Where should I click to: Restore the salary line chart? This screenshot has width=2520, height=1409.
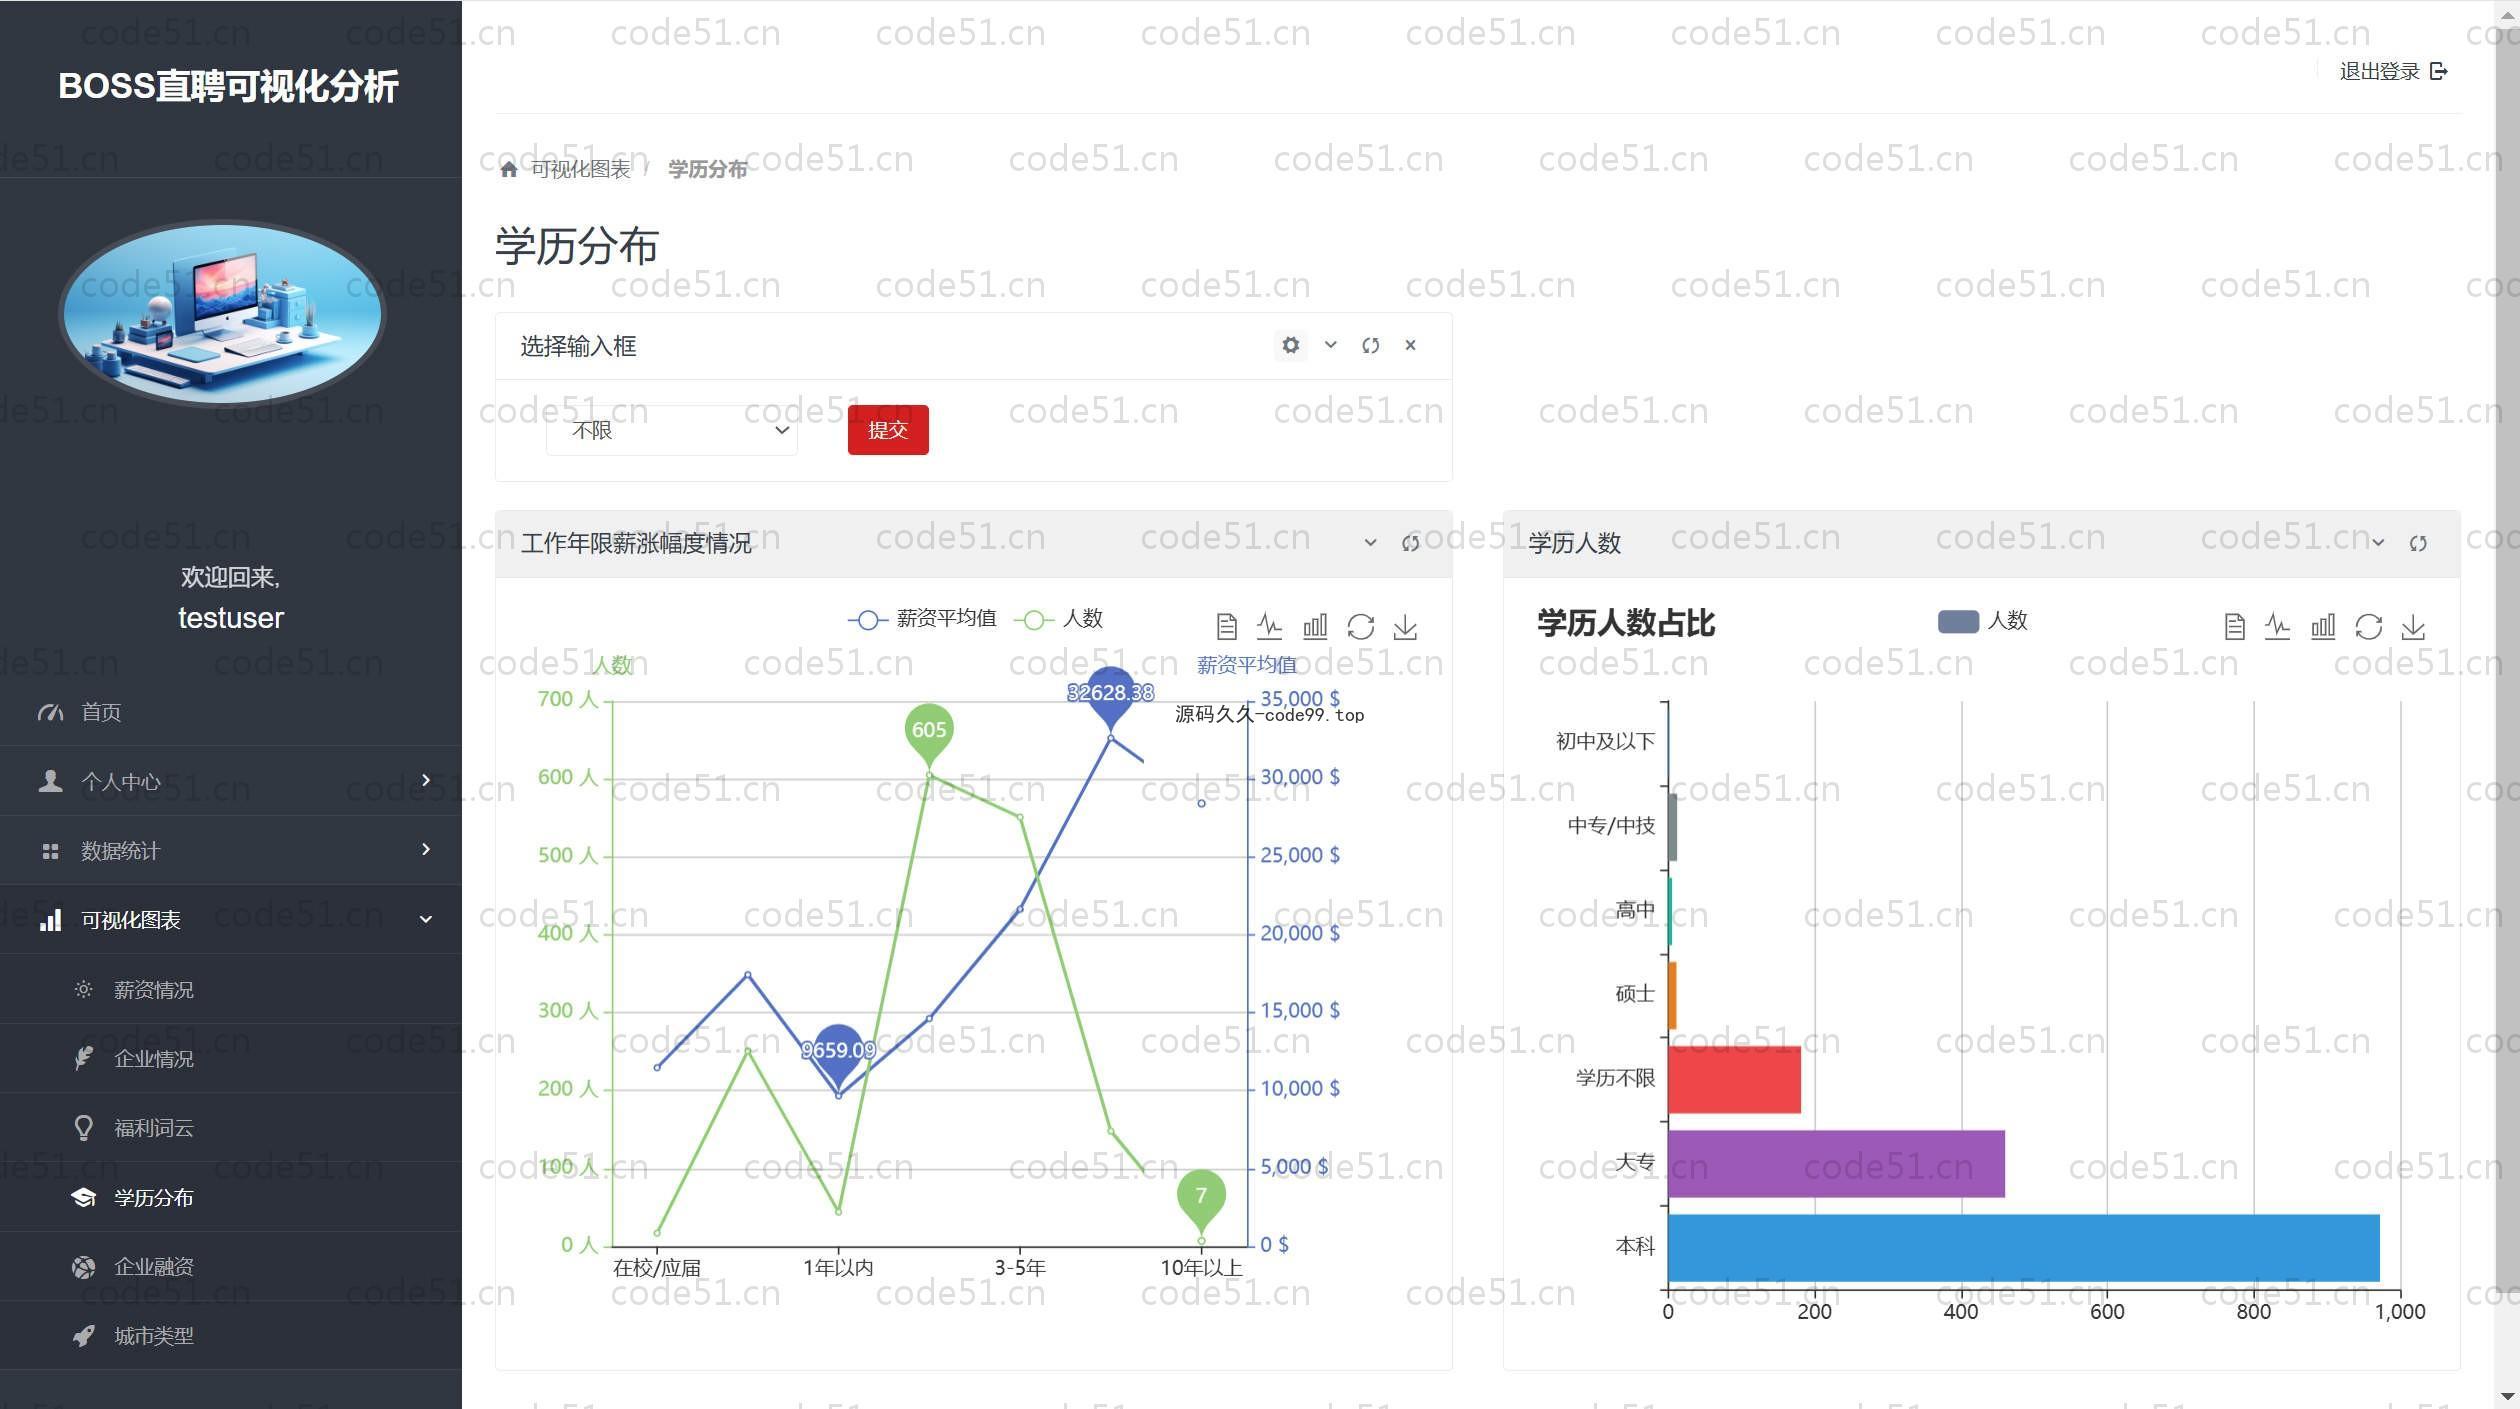click(x=1361, y=627)
